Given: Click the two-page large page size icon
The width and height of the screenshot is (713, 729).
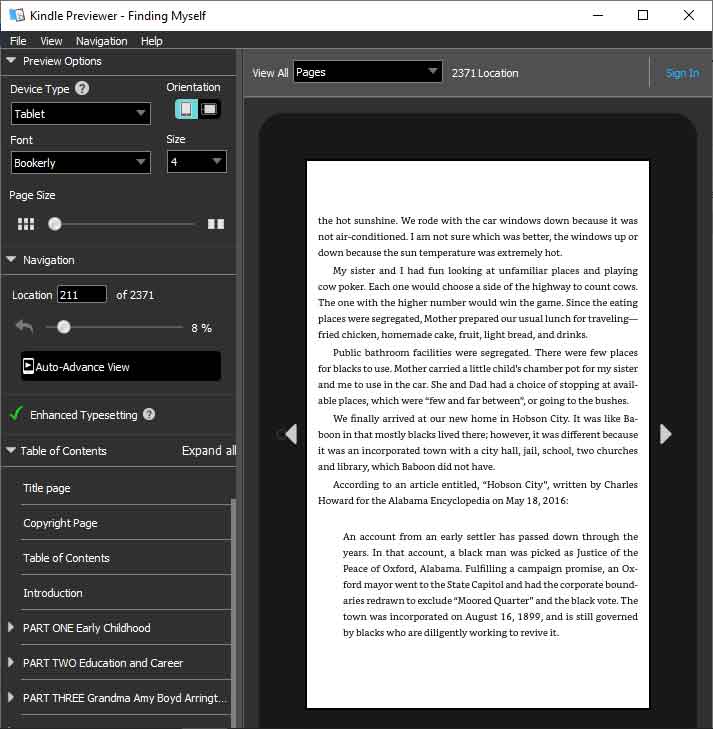Looking at the screenshot, I should [x=216, y=224].
